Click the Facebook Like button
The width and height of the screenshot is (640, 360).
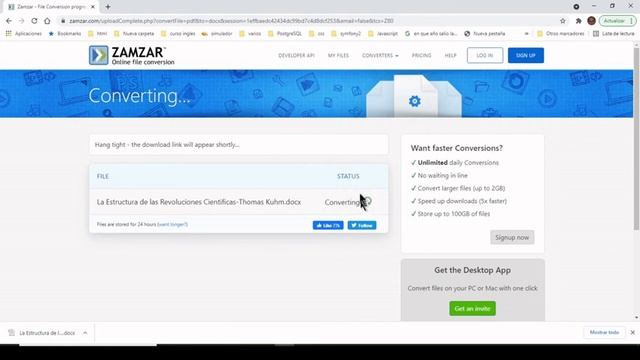[328, 225]
